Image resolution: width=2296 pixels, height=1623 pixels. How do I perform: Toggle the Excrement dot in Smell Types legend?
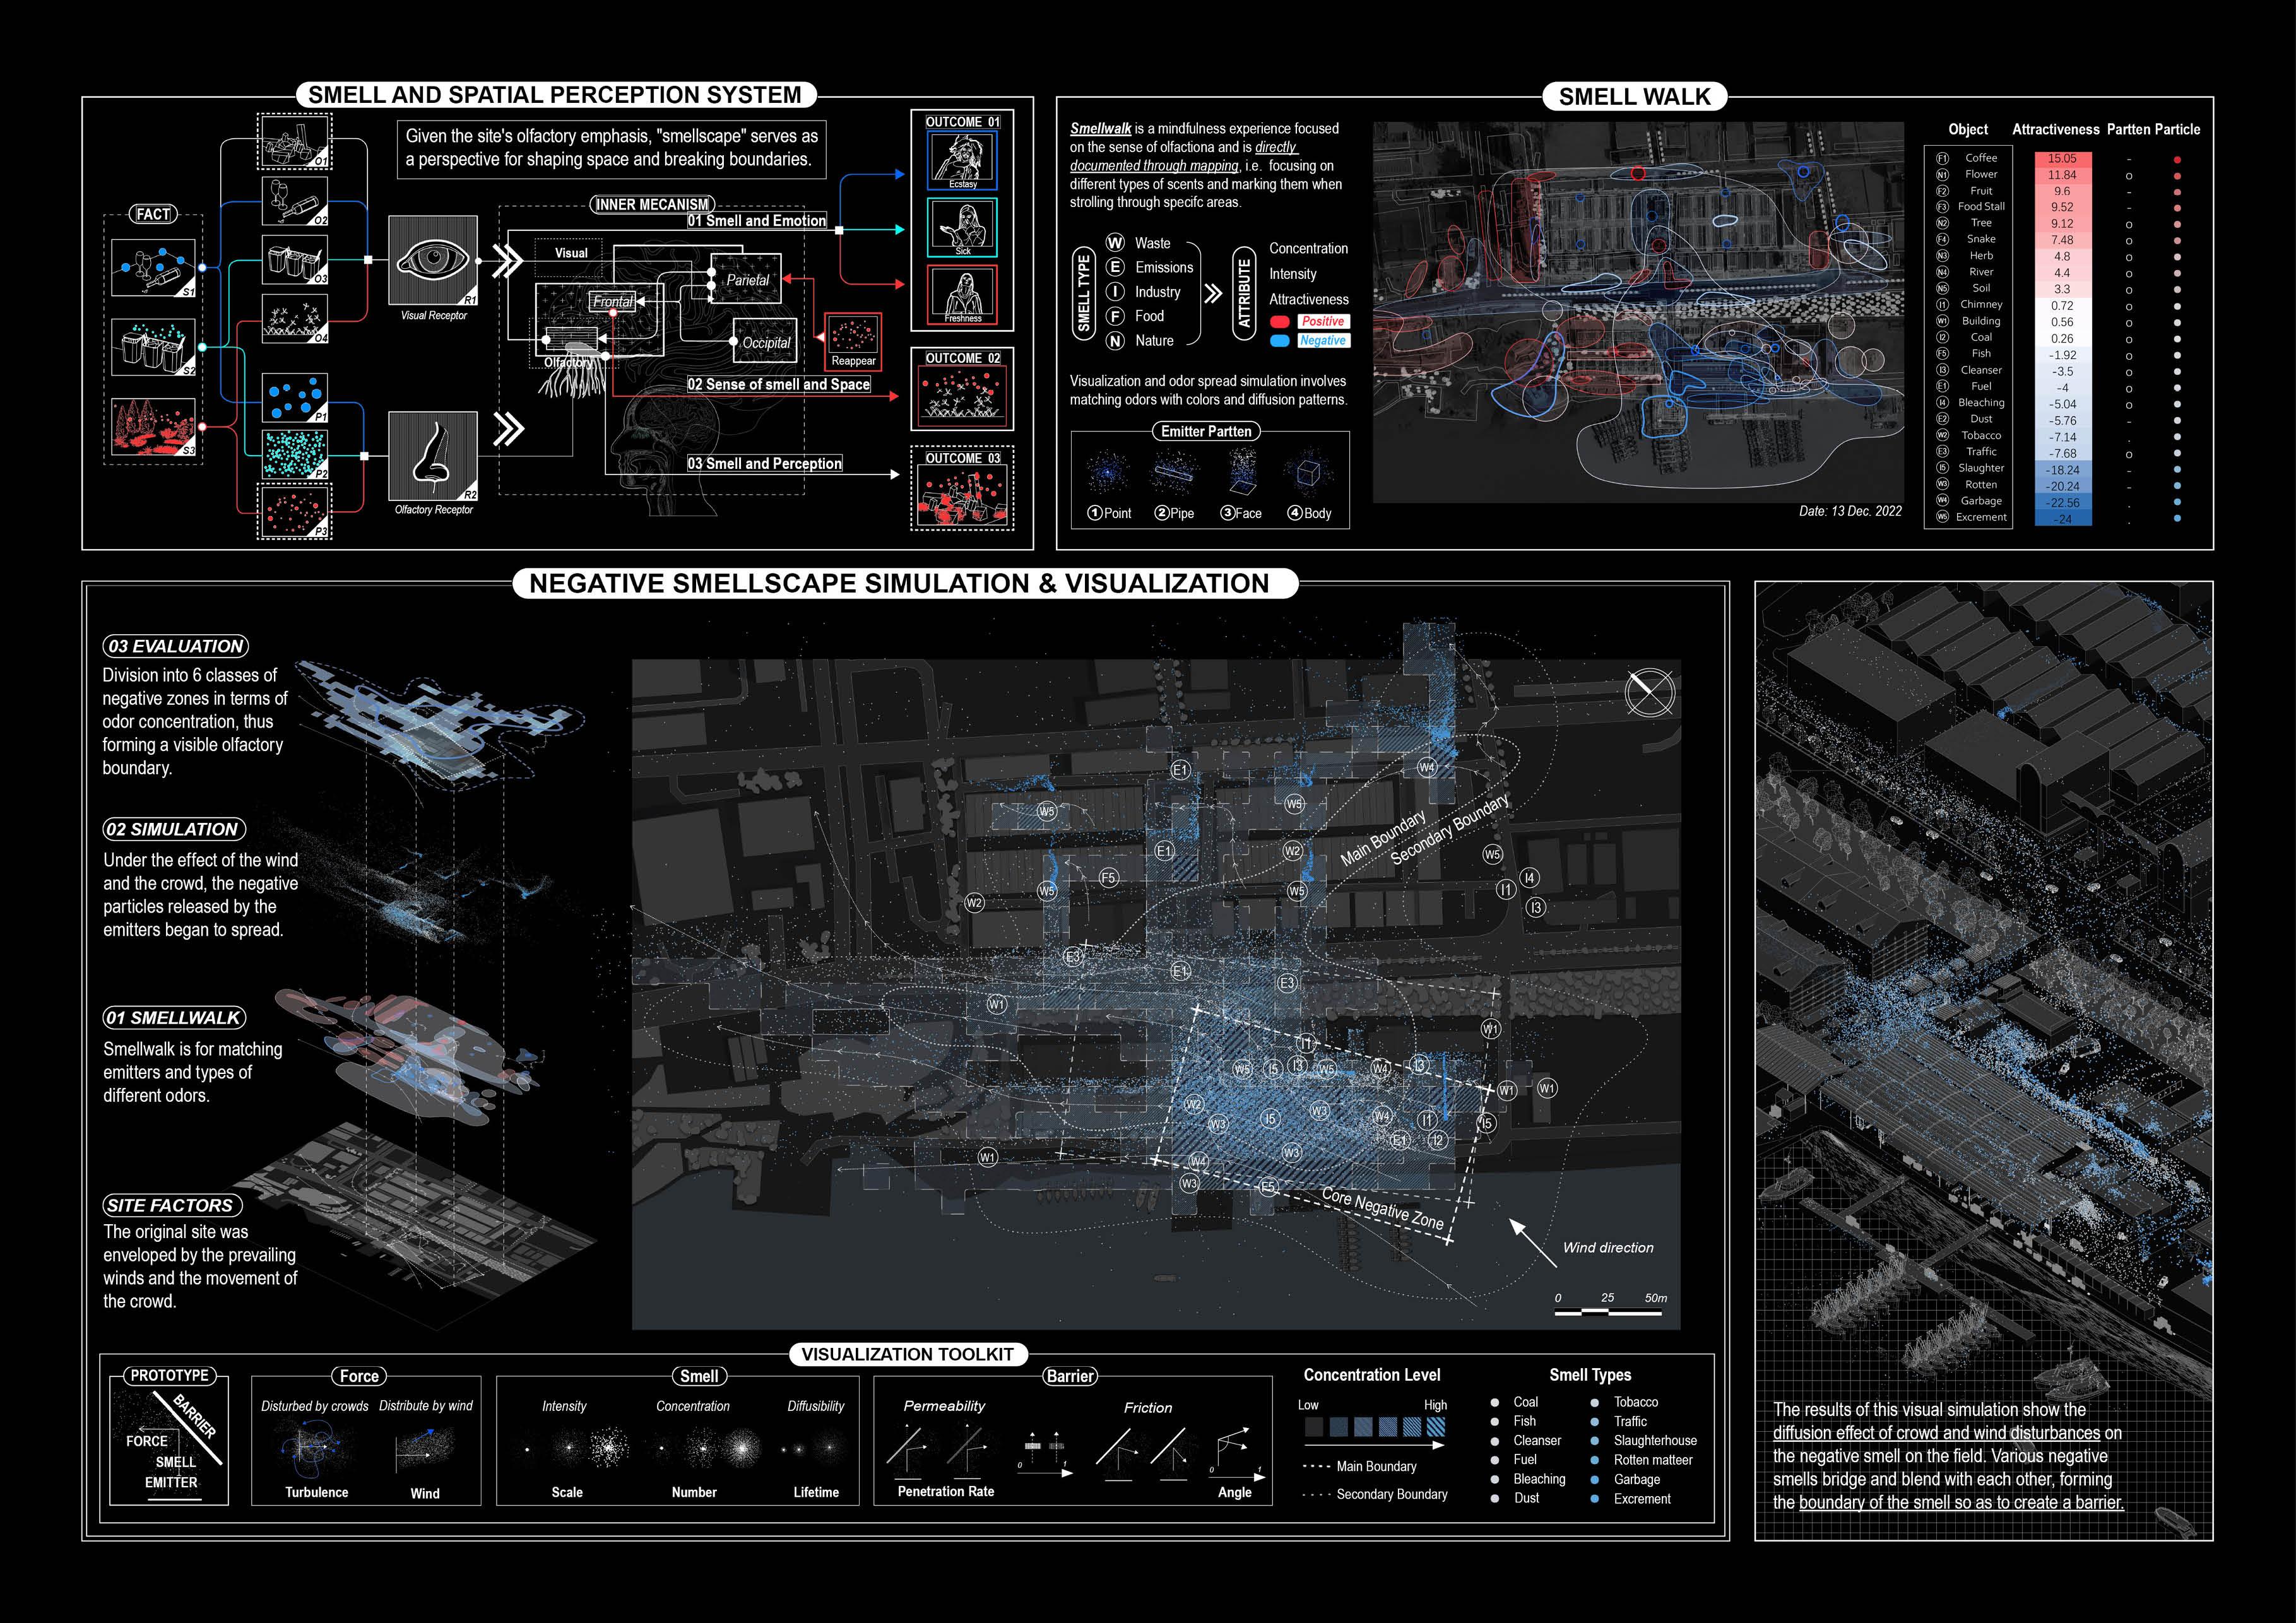(x=1594, y=1499)
